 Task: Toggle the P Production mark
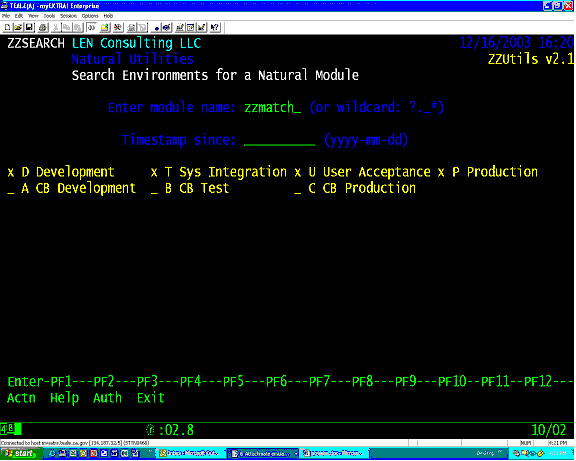pos(441,172)
